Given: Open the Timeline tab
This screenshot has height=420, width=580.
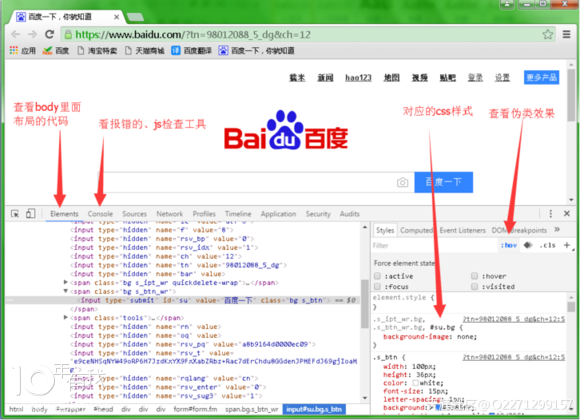Looking at the screenshot, I should pyautogui.click(x=238, y=214).
